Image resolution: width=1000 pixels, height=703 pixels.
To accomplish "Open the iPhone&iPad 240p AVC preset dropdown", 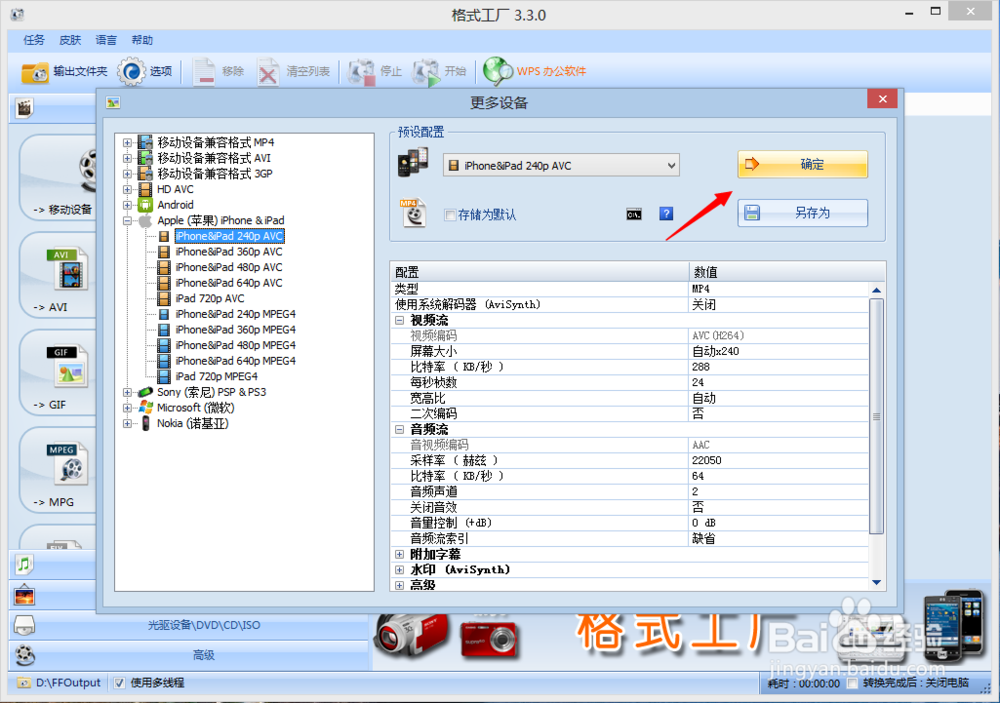I will 561,166.
